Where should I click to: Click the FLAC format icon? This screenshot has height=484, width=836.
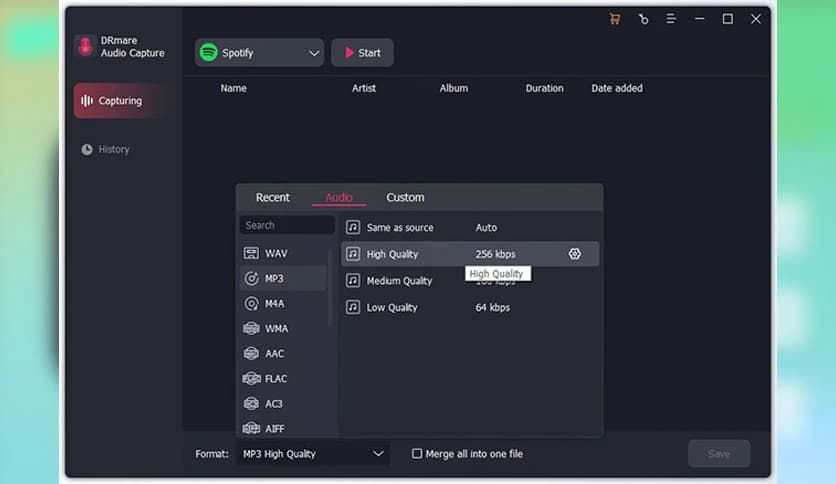point(251,378)
